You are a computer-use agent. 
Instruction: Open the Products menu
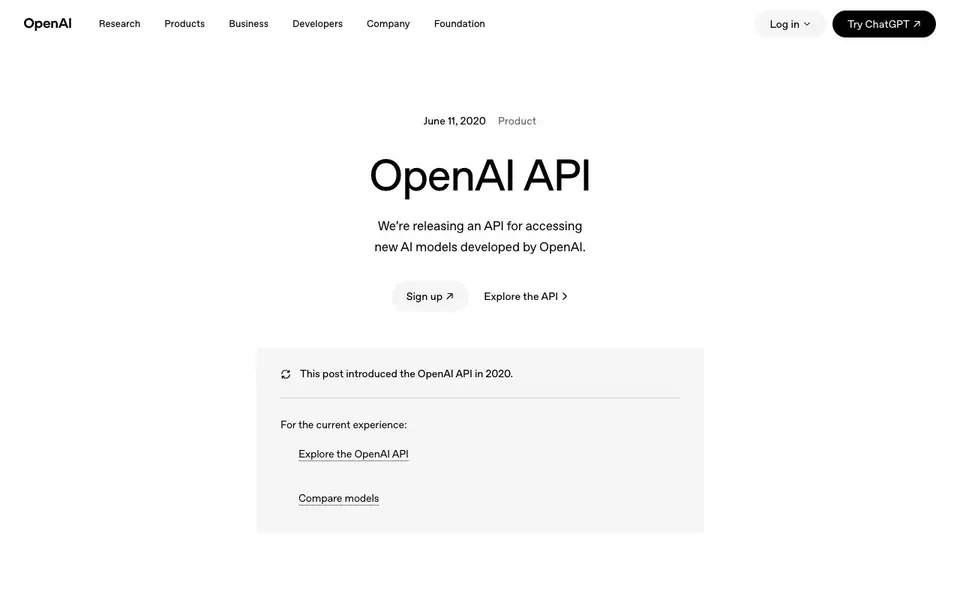point(184,24)
